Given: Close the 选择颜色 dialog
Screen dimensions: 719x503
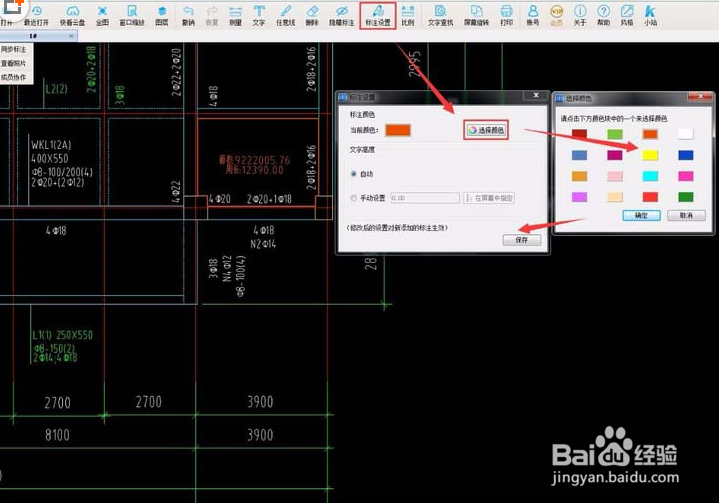Looking at the screenshot, I should pyautogui.click(x=700, y=96).
